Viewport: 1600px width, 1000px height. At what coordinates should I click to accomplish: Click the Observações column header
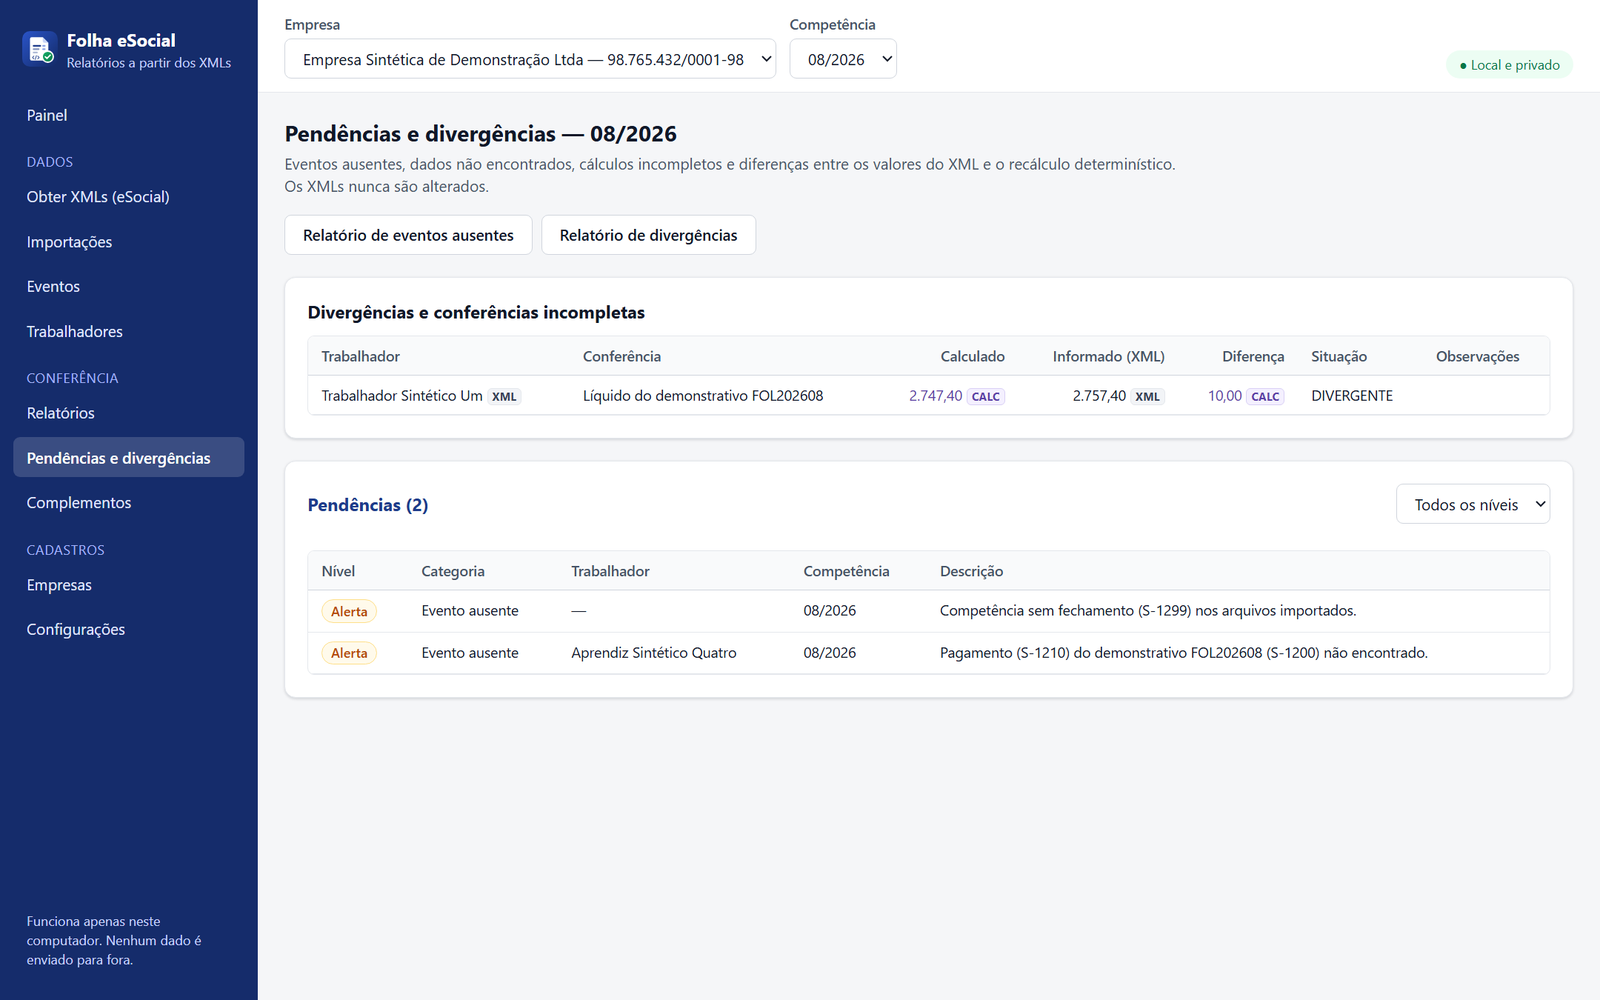pyautogui.click(x=1478, y=357)
